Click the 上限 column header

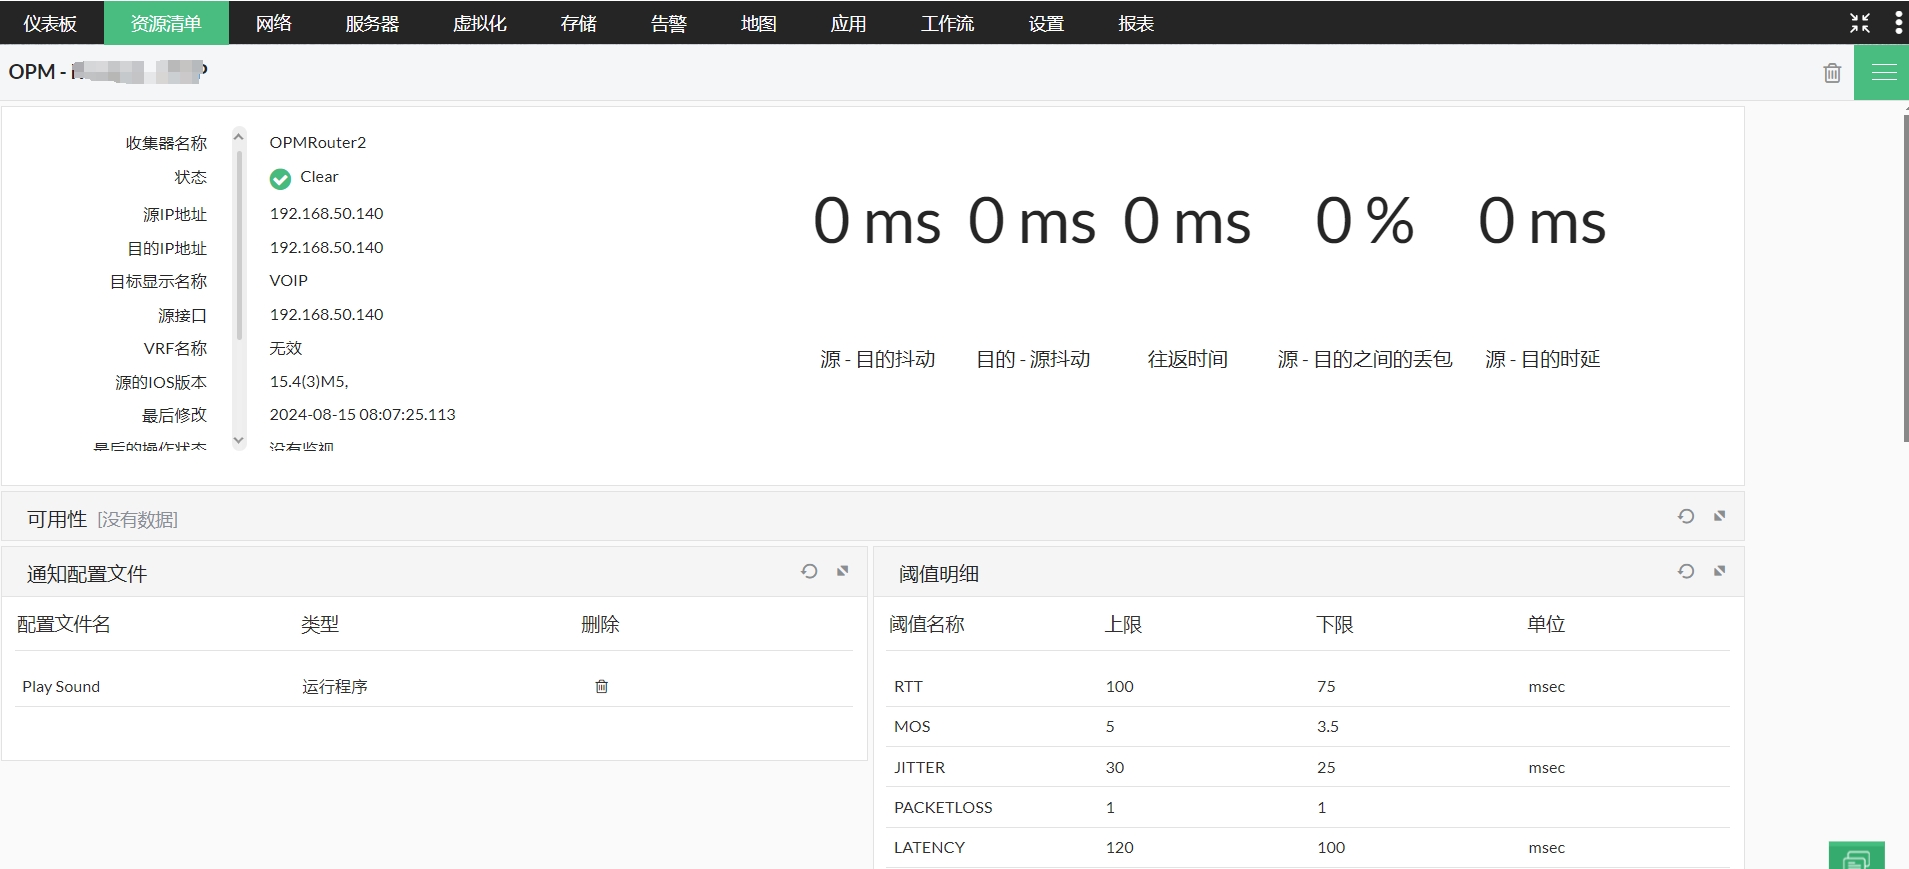1123,624
